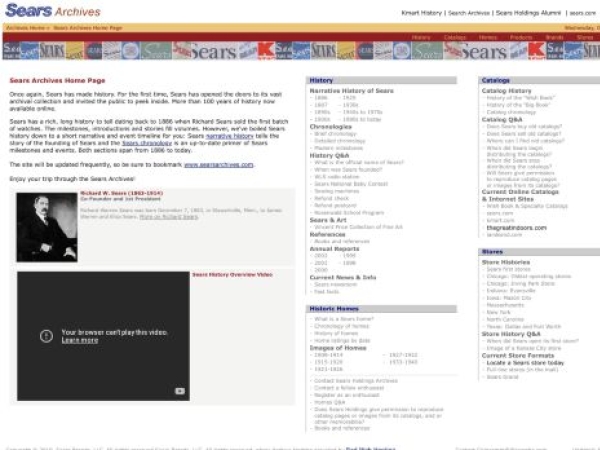
Task: Click the Archives Home breadcrumb
Action: point(26,28)
